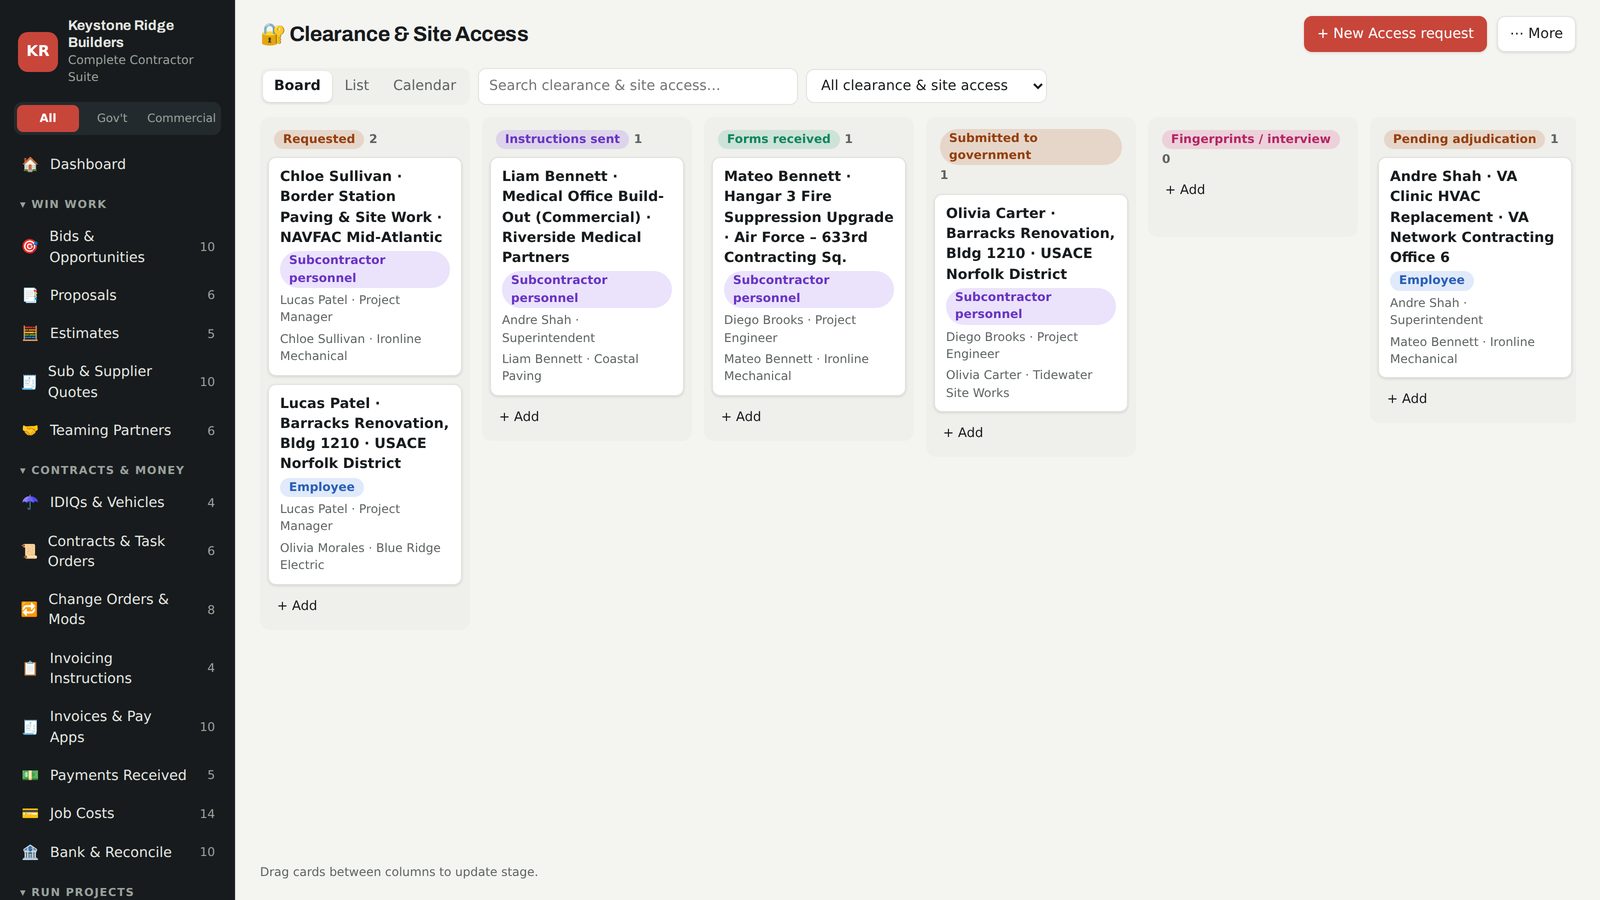
Task: Click the Payments Received money icon
Action: [30, 775]
